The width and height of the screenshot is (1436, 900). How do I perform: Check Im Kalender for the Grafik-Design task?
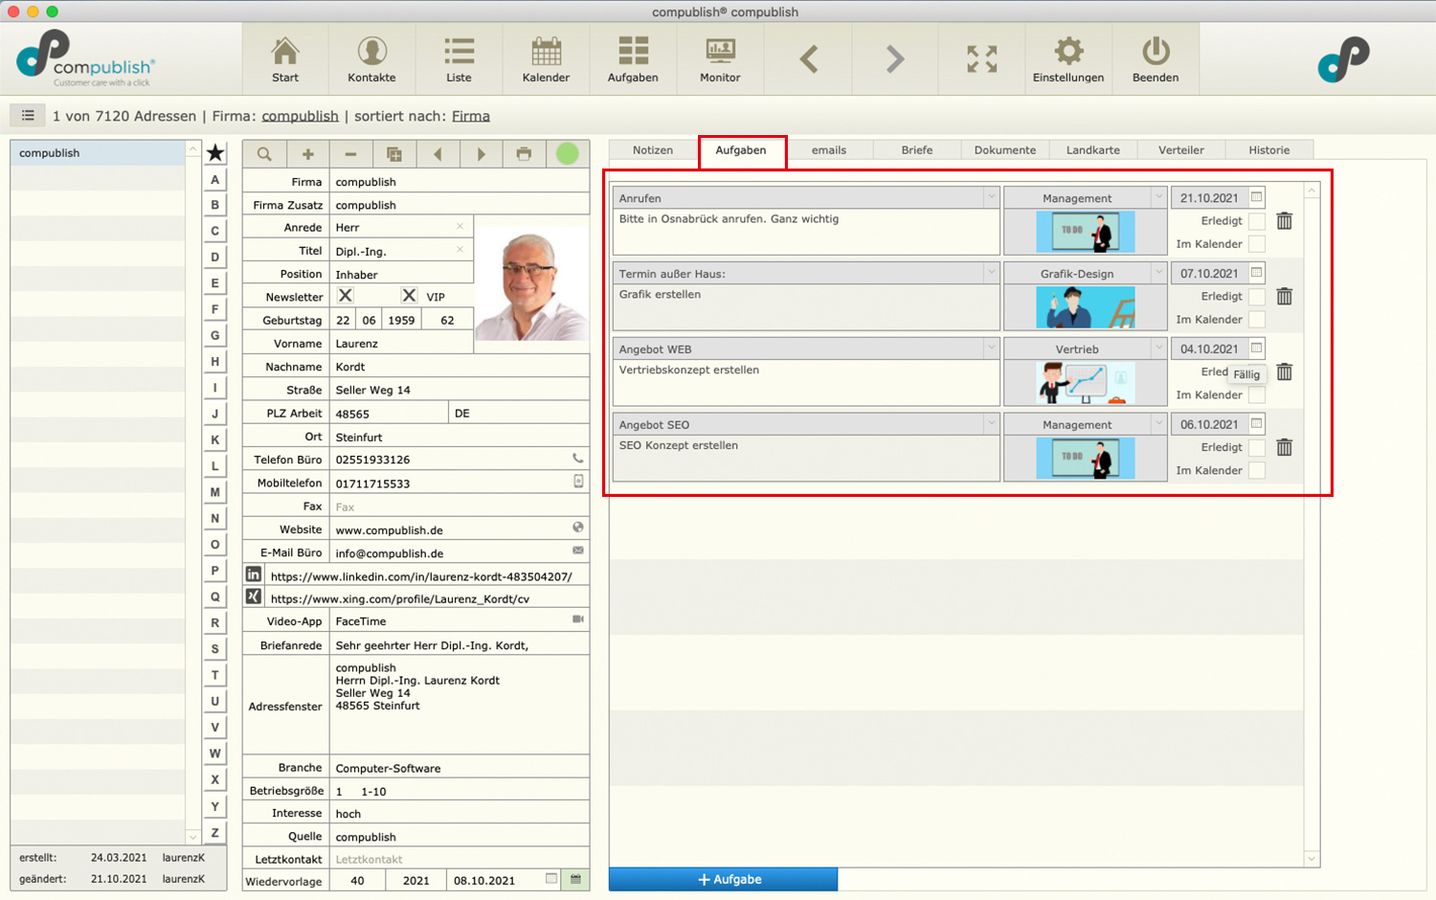point(1257,319)
